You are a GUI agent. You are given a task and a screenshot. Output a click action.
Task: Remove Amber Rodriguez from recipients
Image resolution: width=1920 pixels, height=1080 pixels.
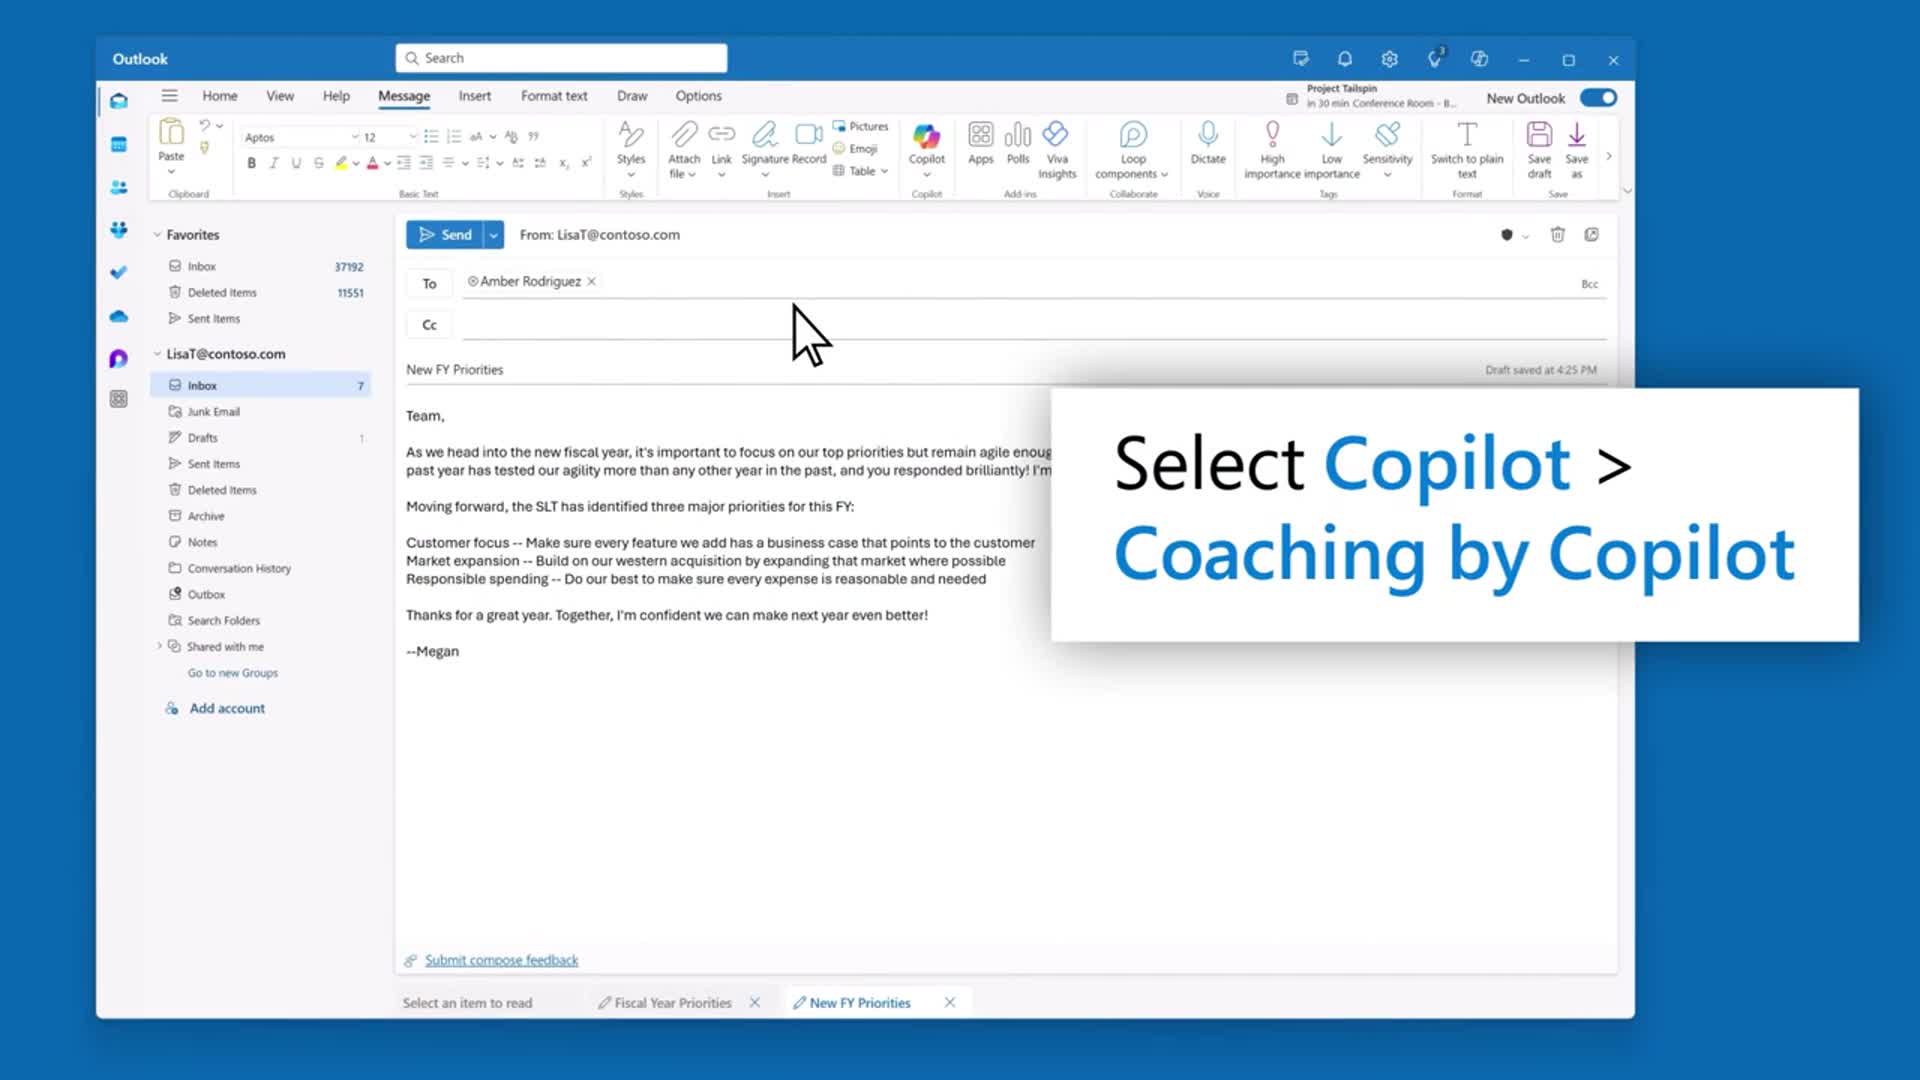[592, 281]
